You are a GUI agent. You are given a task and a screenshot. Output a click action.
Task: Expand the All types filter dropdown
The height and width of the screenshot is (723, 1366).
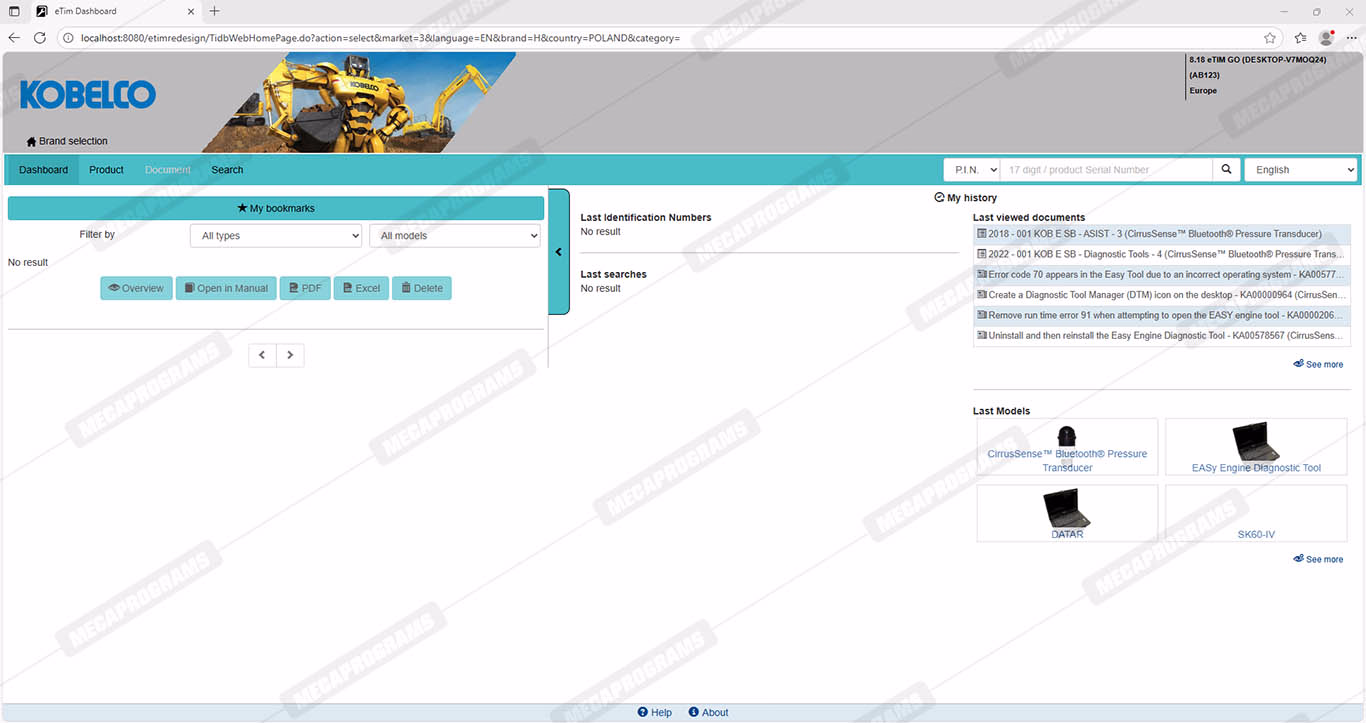pos(275,236)
